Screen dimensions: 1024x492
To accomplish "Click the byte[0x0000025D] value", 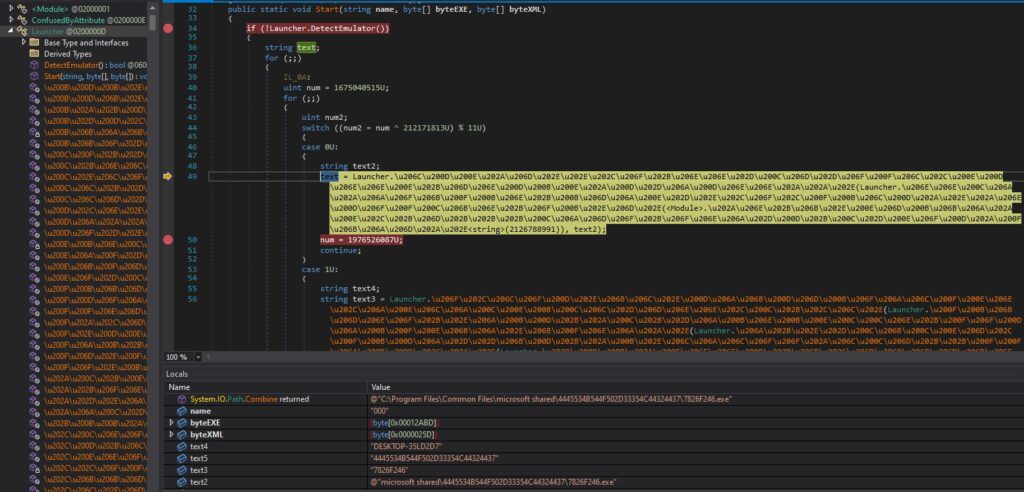I will 404,435.
